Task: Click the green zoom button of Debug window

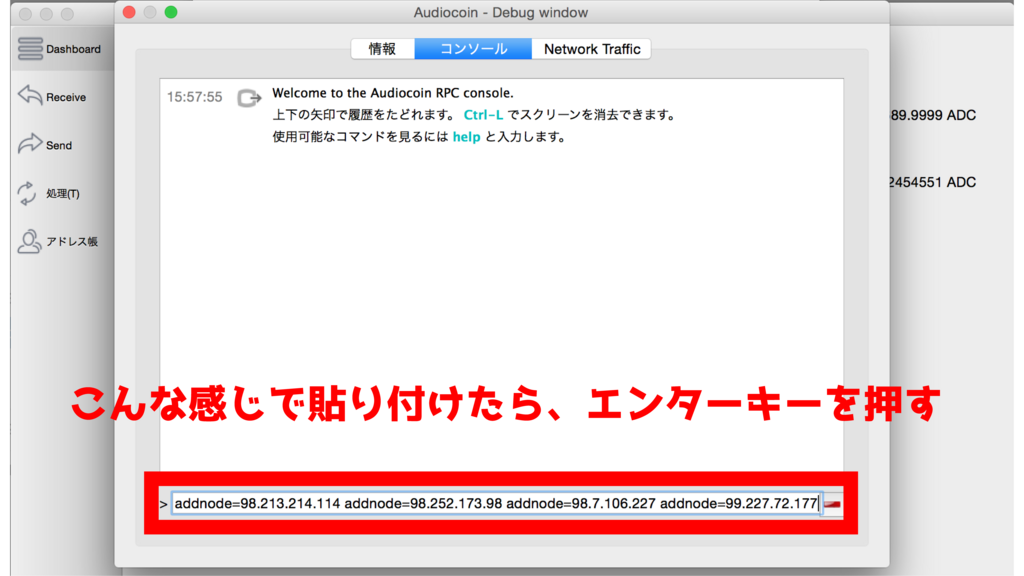Action: (x=171, y=12)
